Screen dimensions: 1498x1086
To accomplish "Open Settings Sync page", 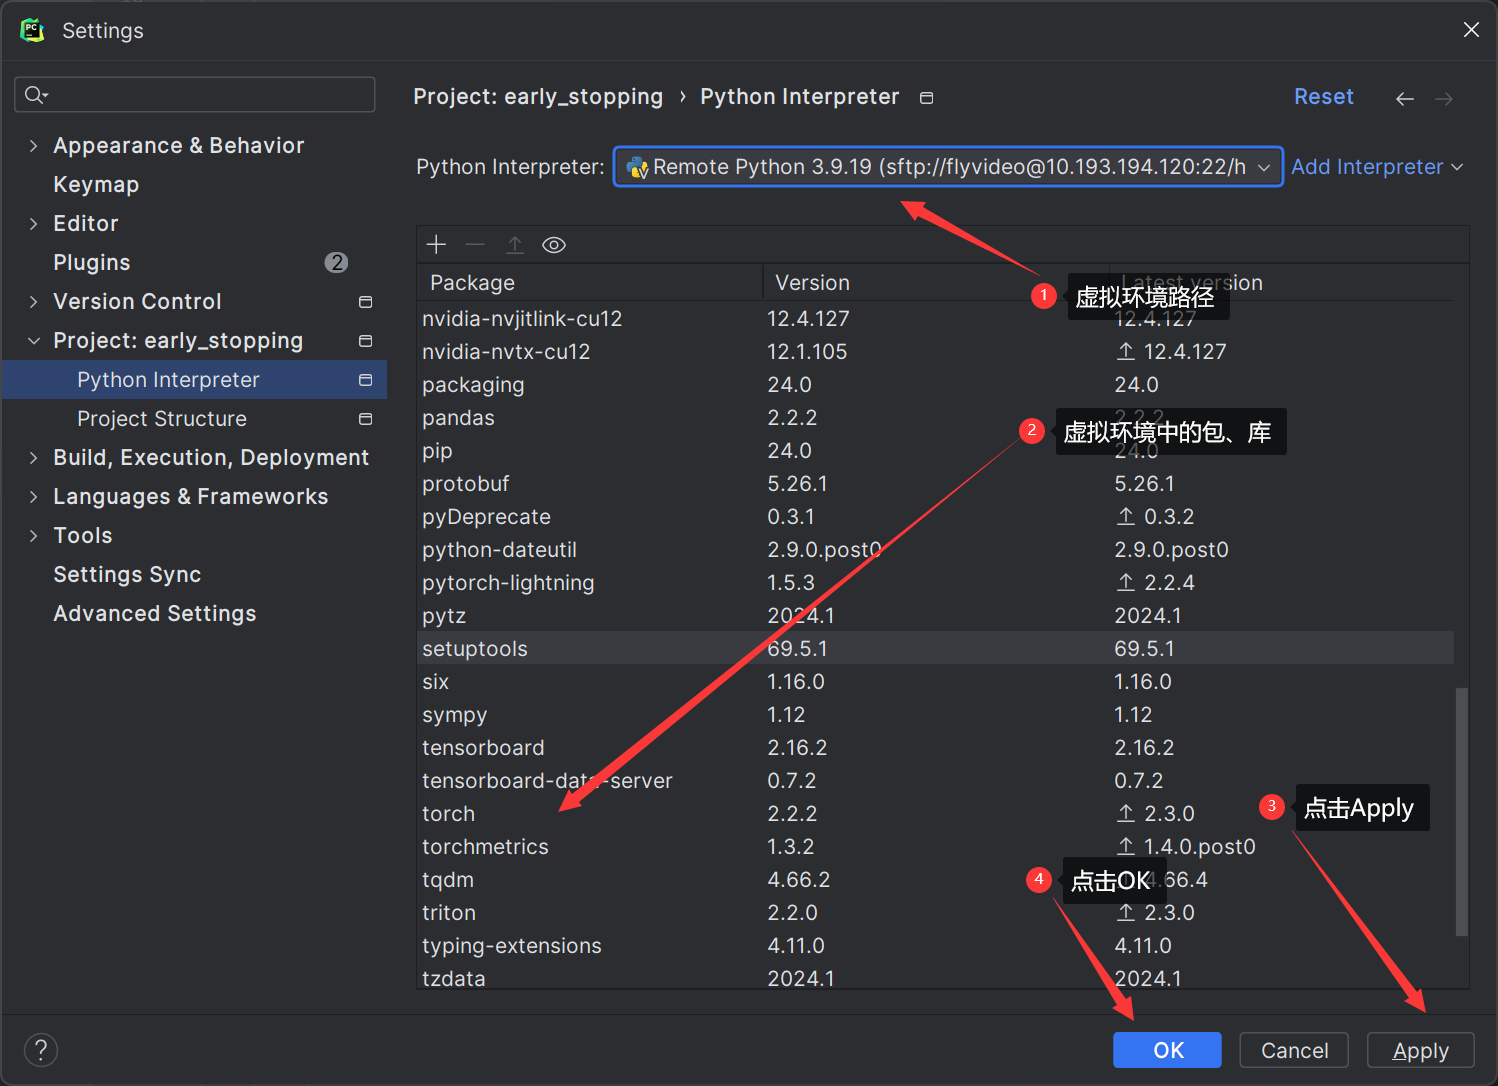I will (x=127, y=575).
